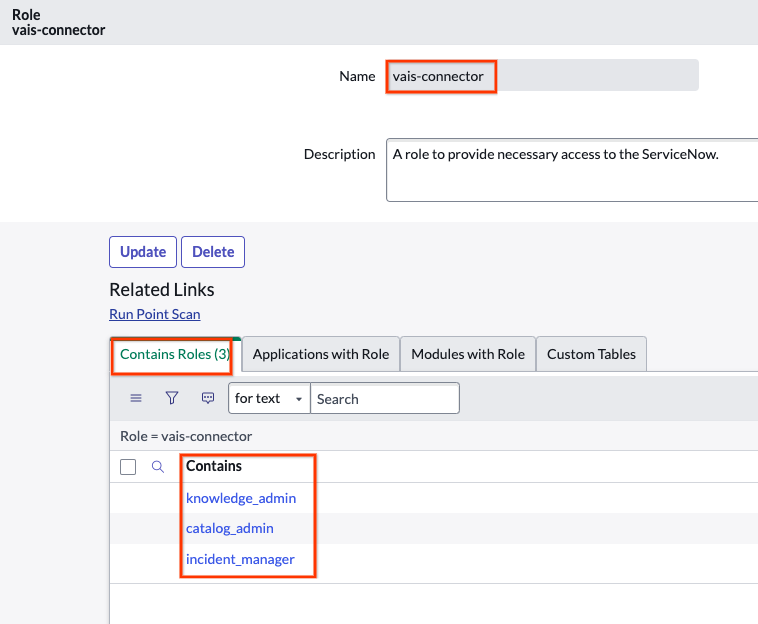The width and height of the screenshot is (758, 624).
Task: Focus the list Search text box
Action: [384, 398]
